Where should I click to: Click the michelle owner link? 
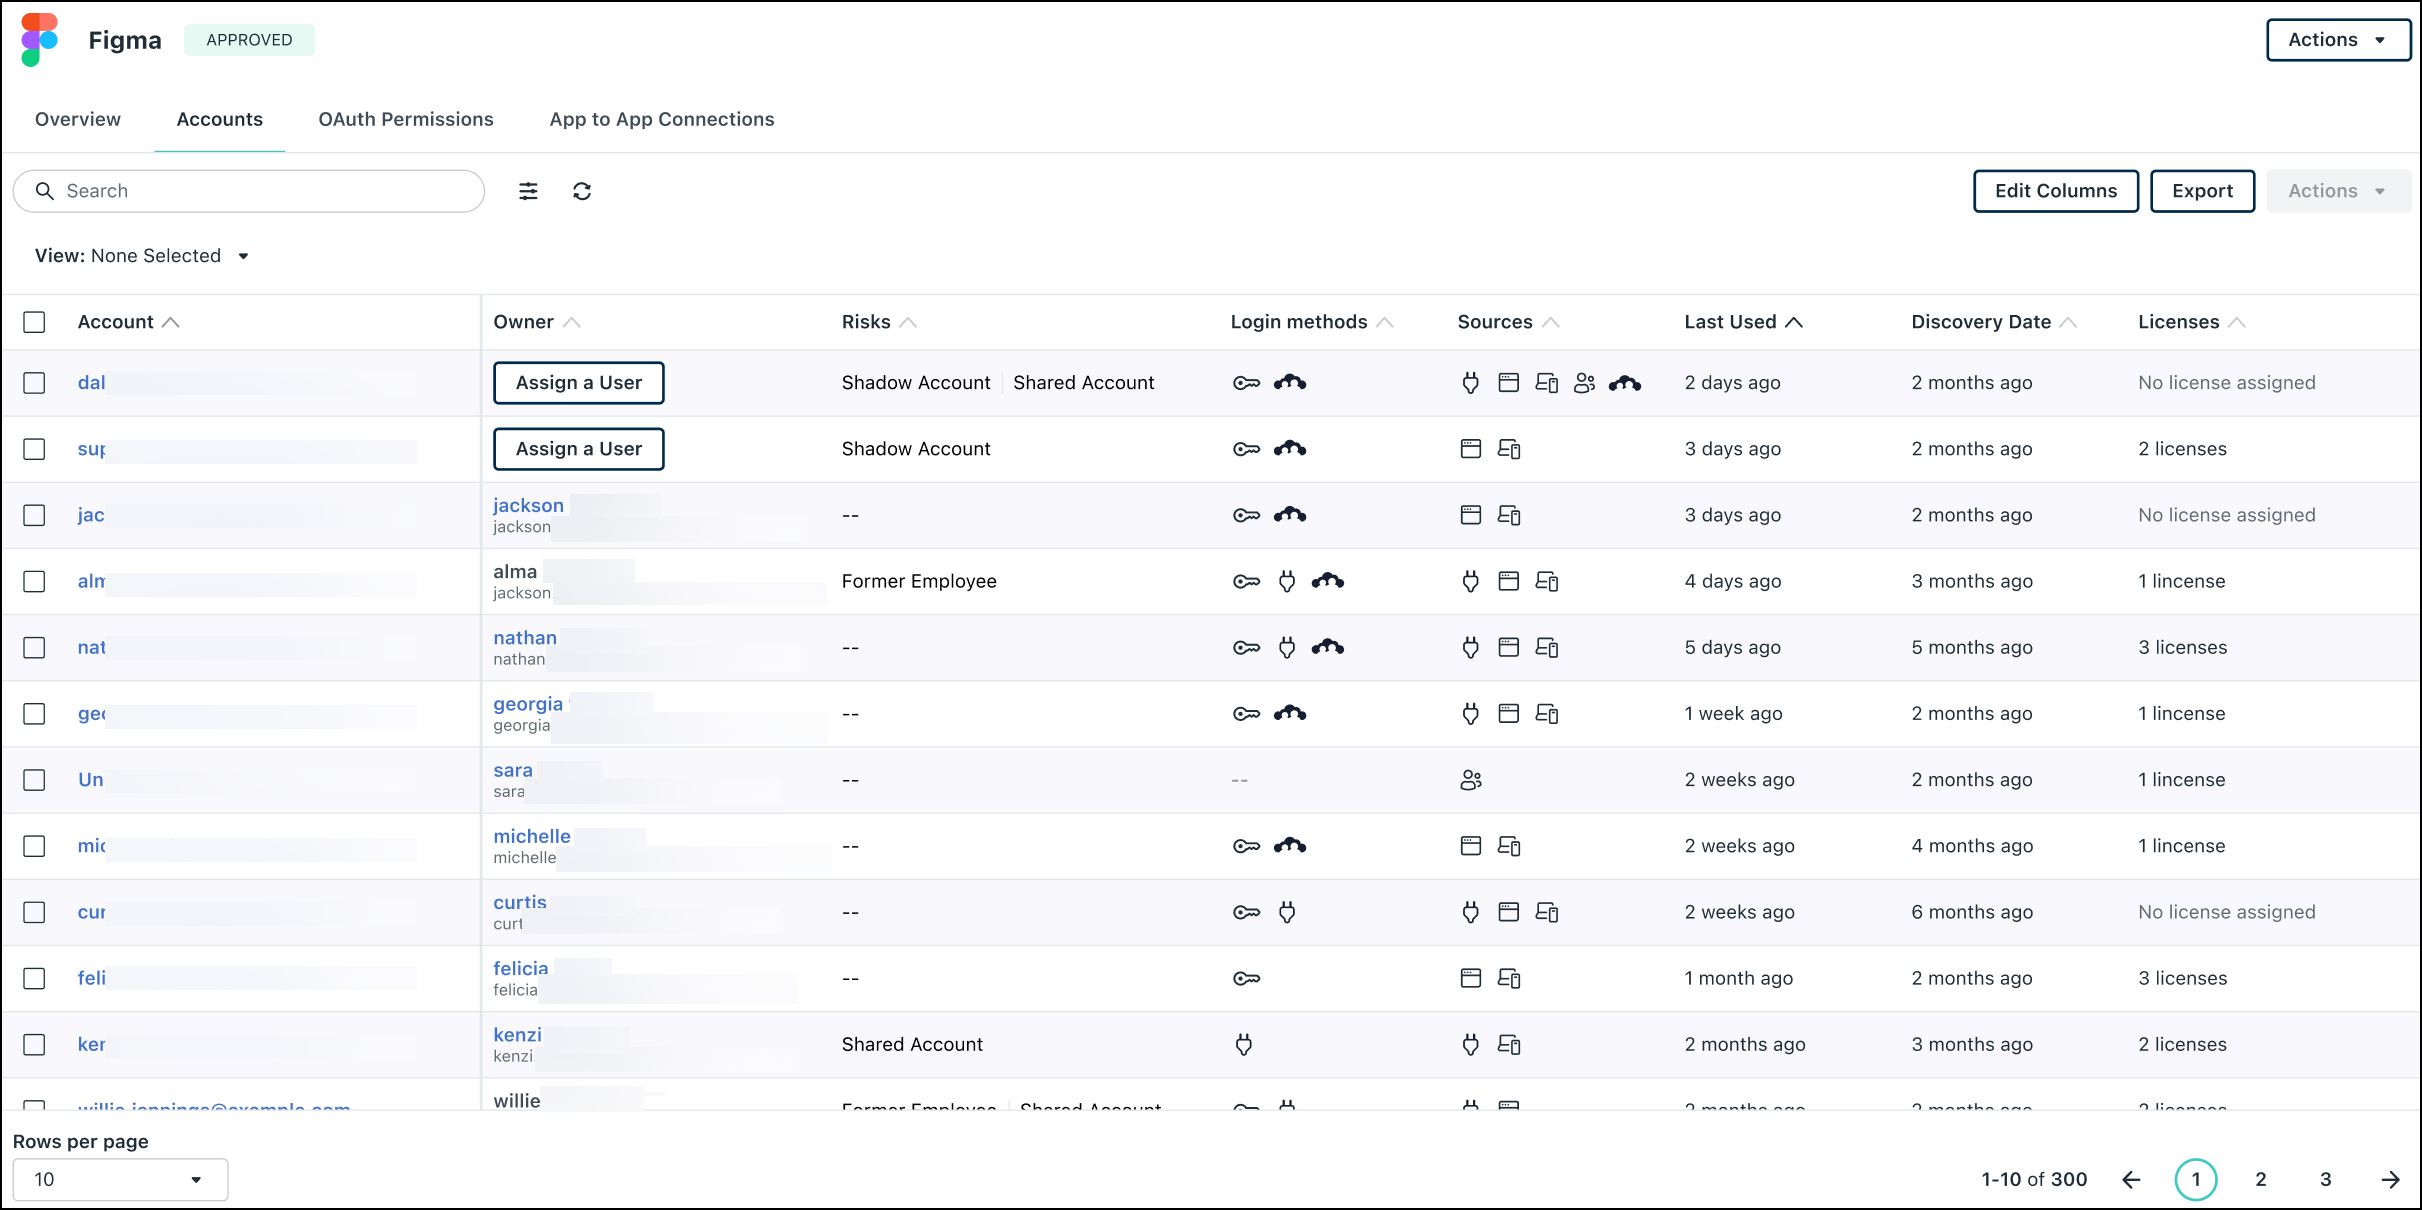coord(532,836)
